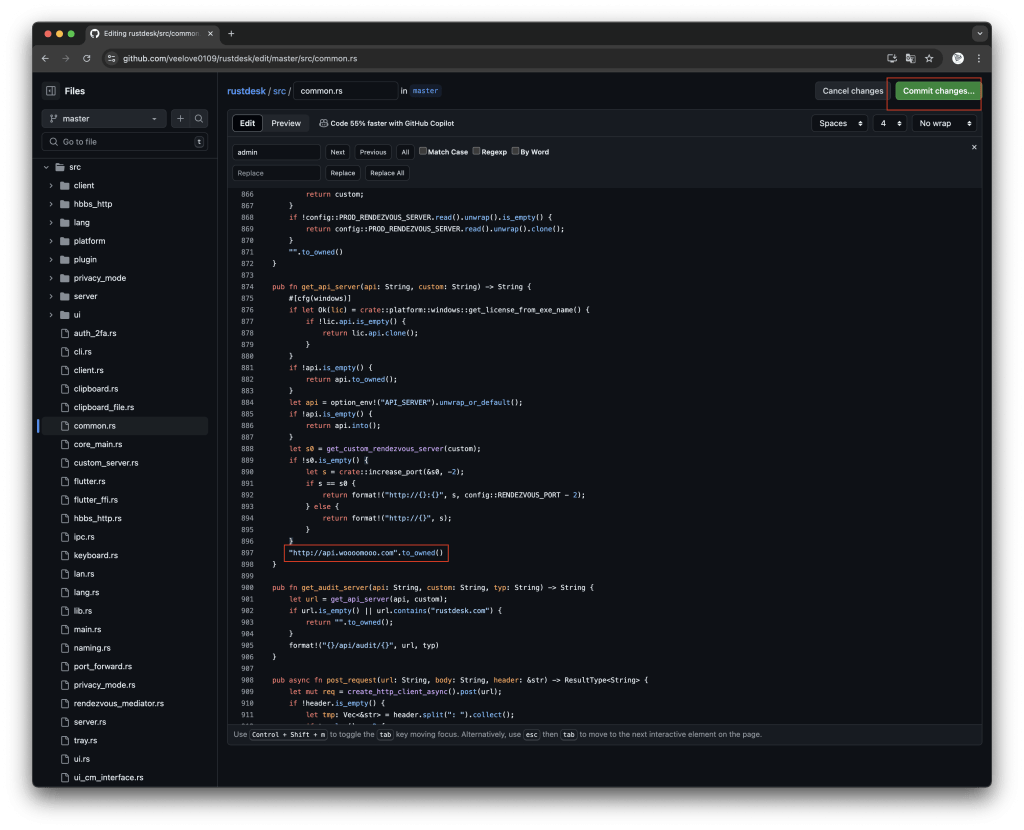This screenshot has width=1024, height=830.
Task: Switch to the Preview tab
Action: [285, 124]
